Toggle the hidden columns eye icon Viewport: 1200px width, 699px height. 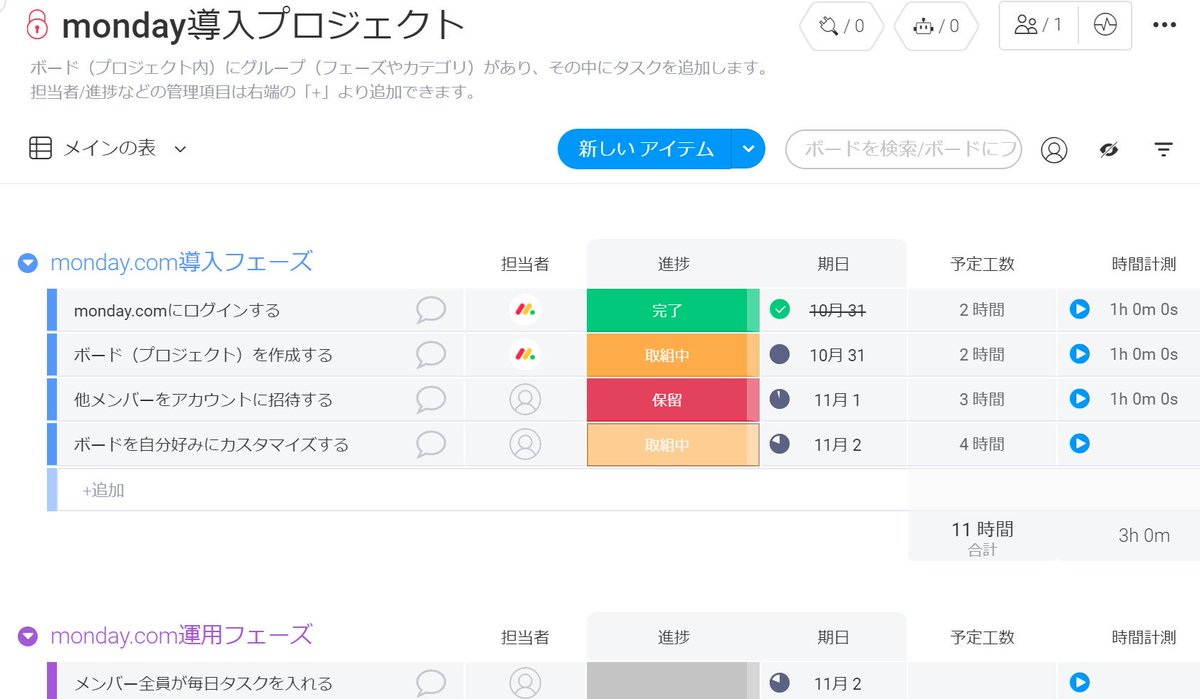(1108, 150)
